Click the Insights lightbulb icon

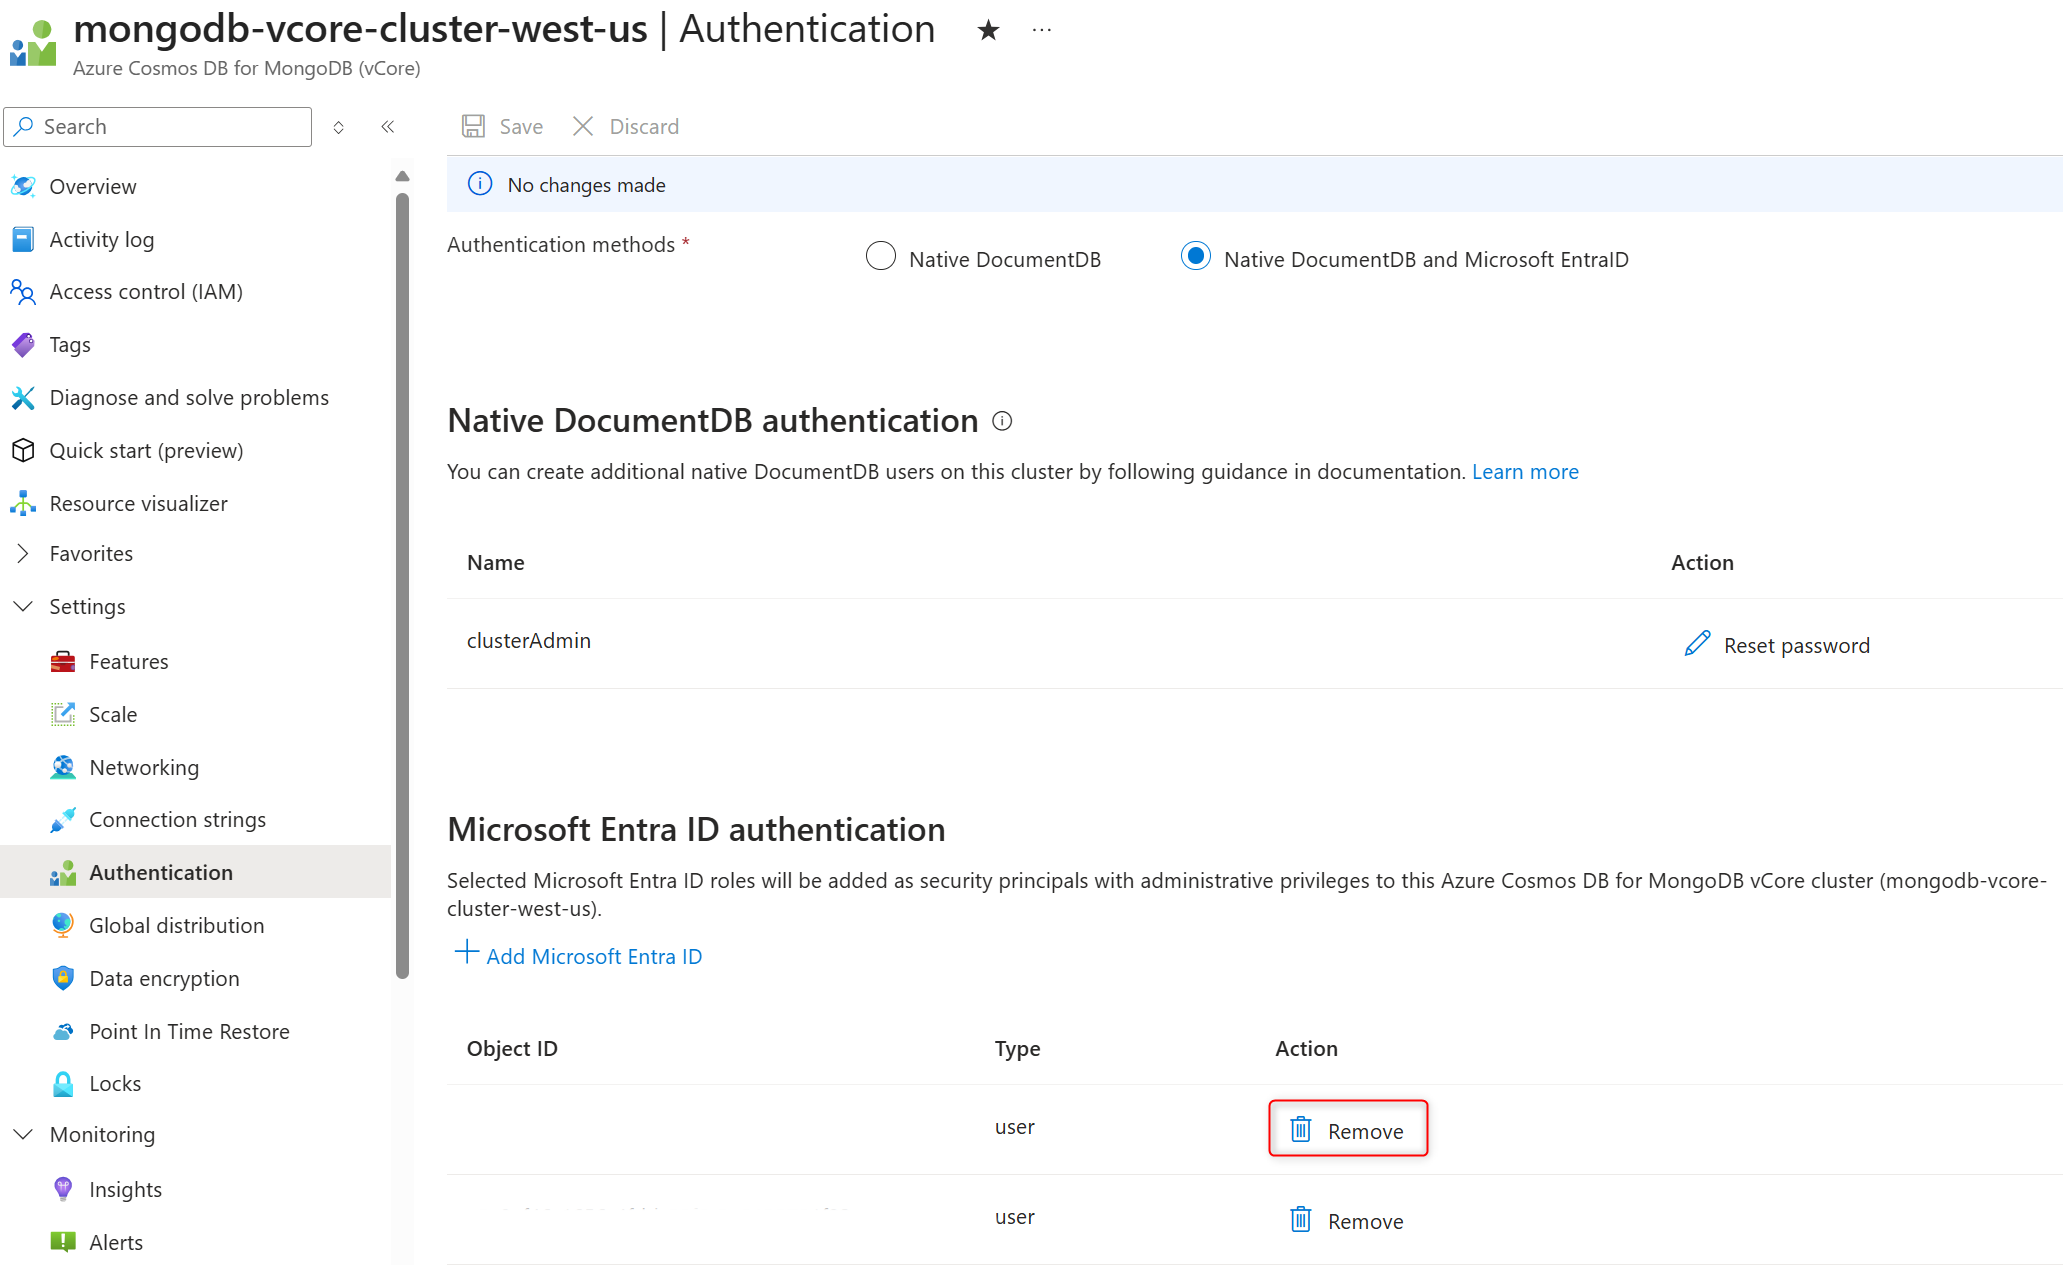[x=62, y=1188]
